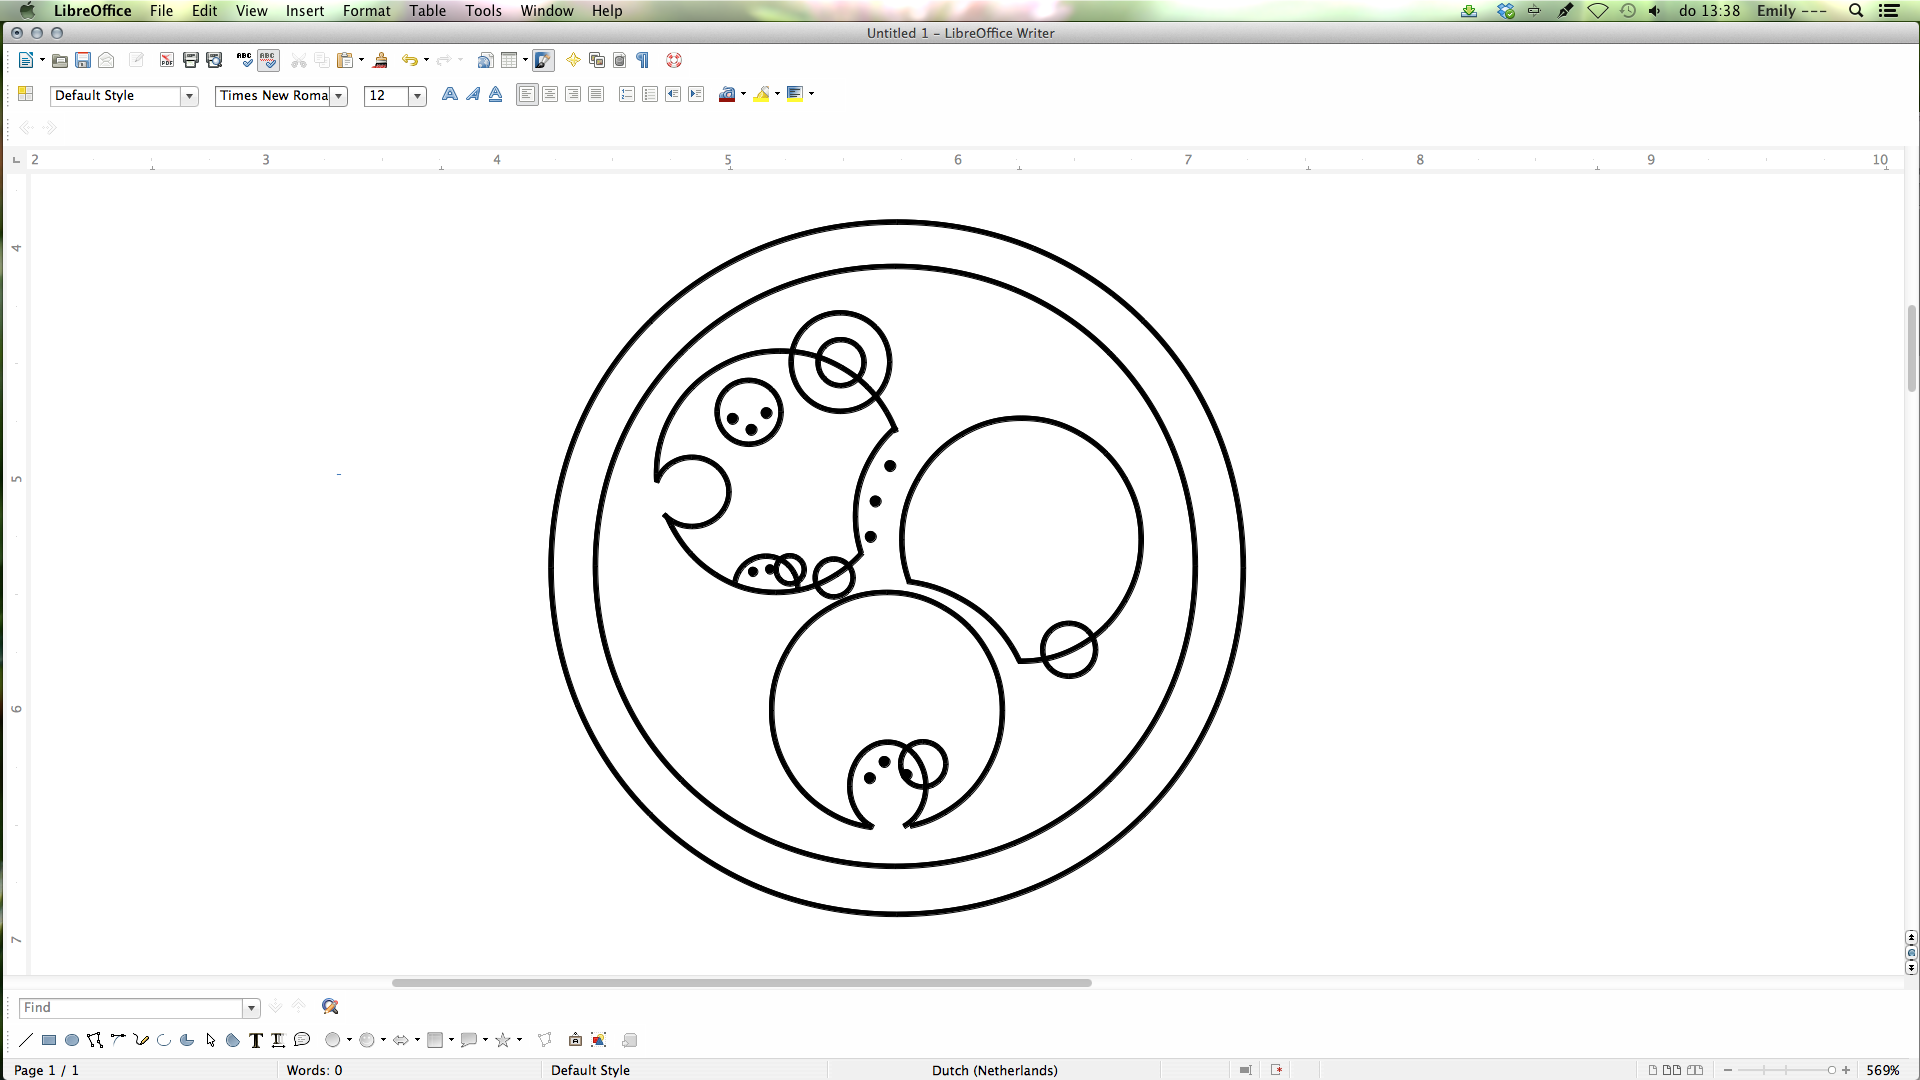Open the Navigator star icon
Screen dimensions: 1920x1080
(x=573, y=61)
